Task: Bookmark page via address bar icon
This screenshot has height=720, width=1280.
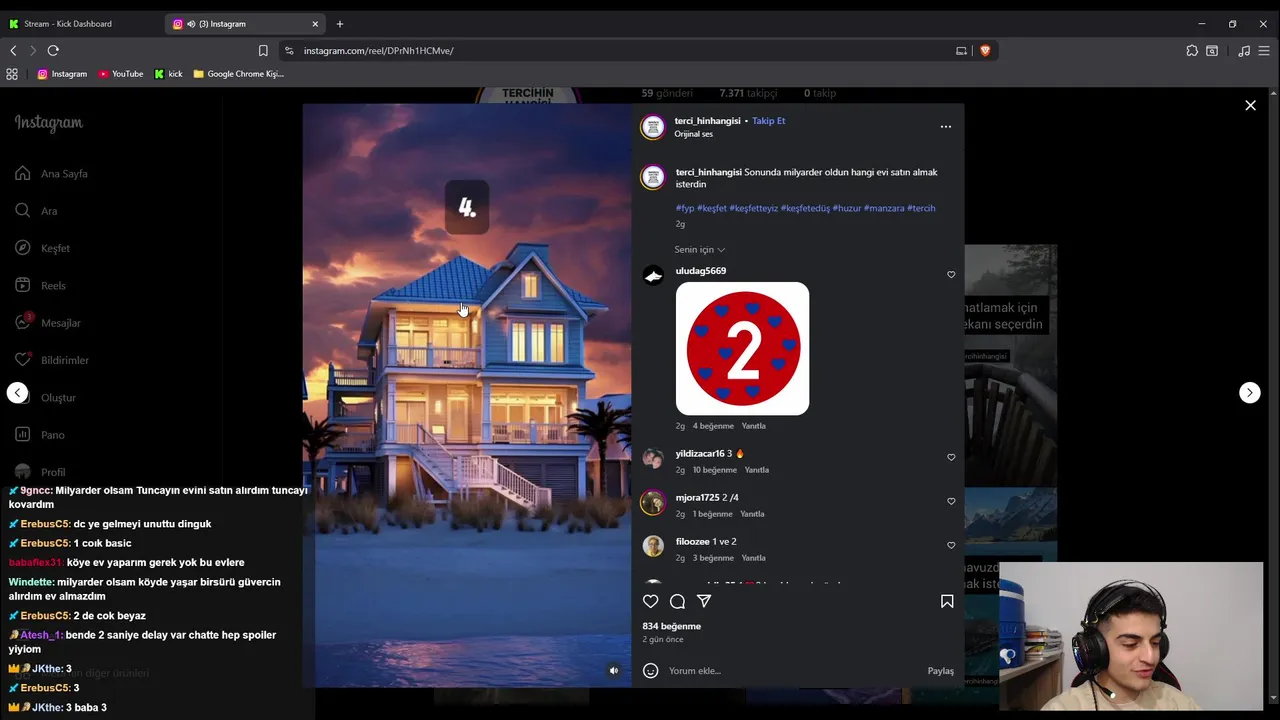Action: [263, 51]
